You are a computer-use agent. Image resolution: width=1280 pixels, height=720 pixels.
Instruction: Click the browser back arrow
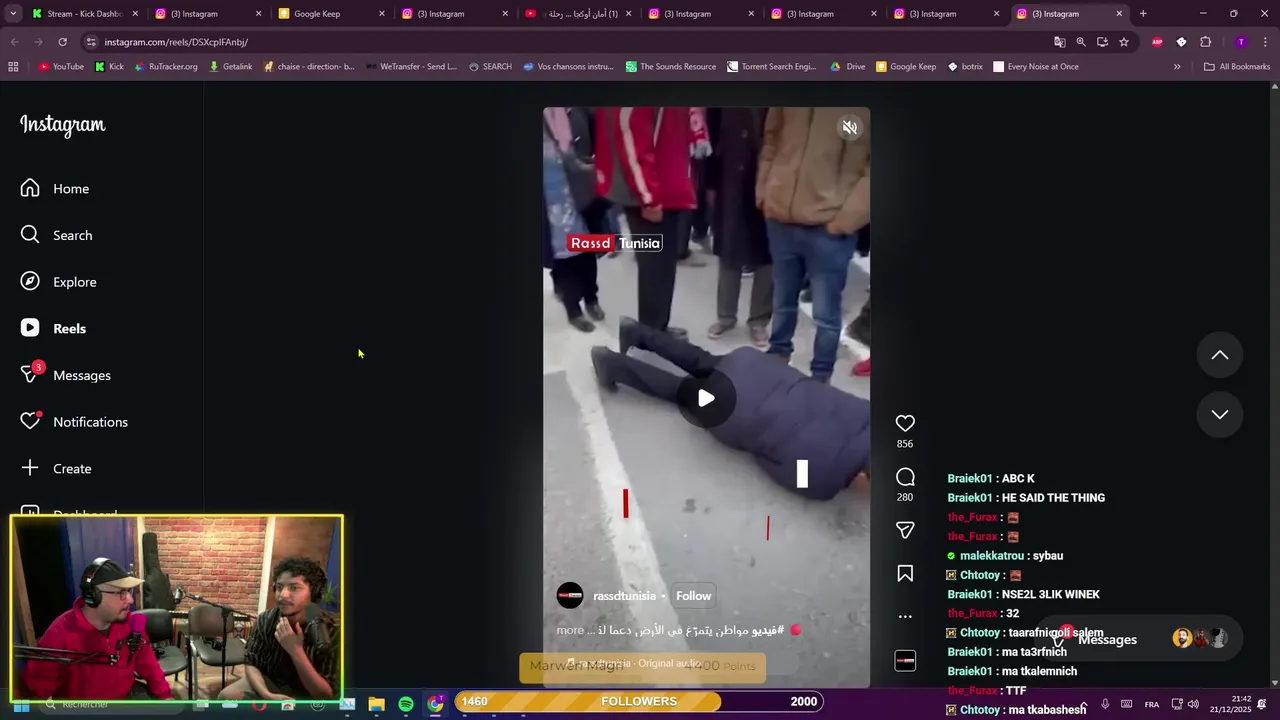click(14, 42)
